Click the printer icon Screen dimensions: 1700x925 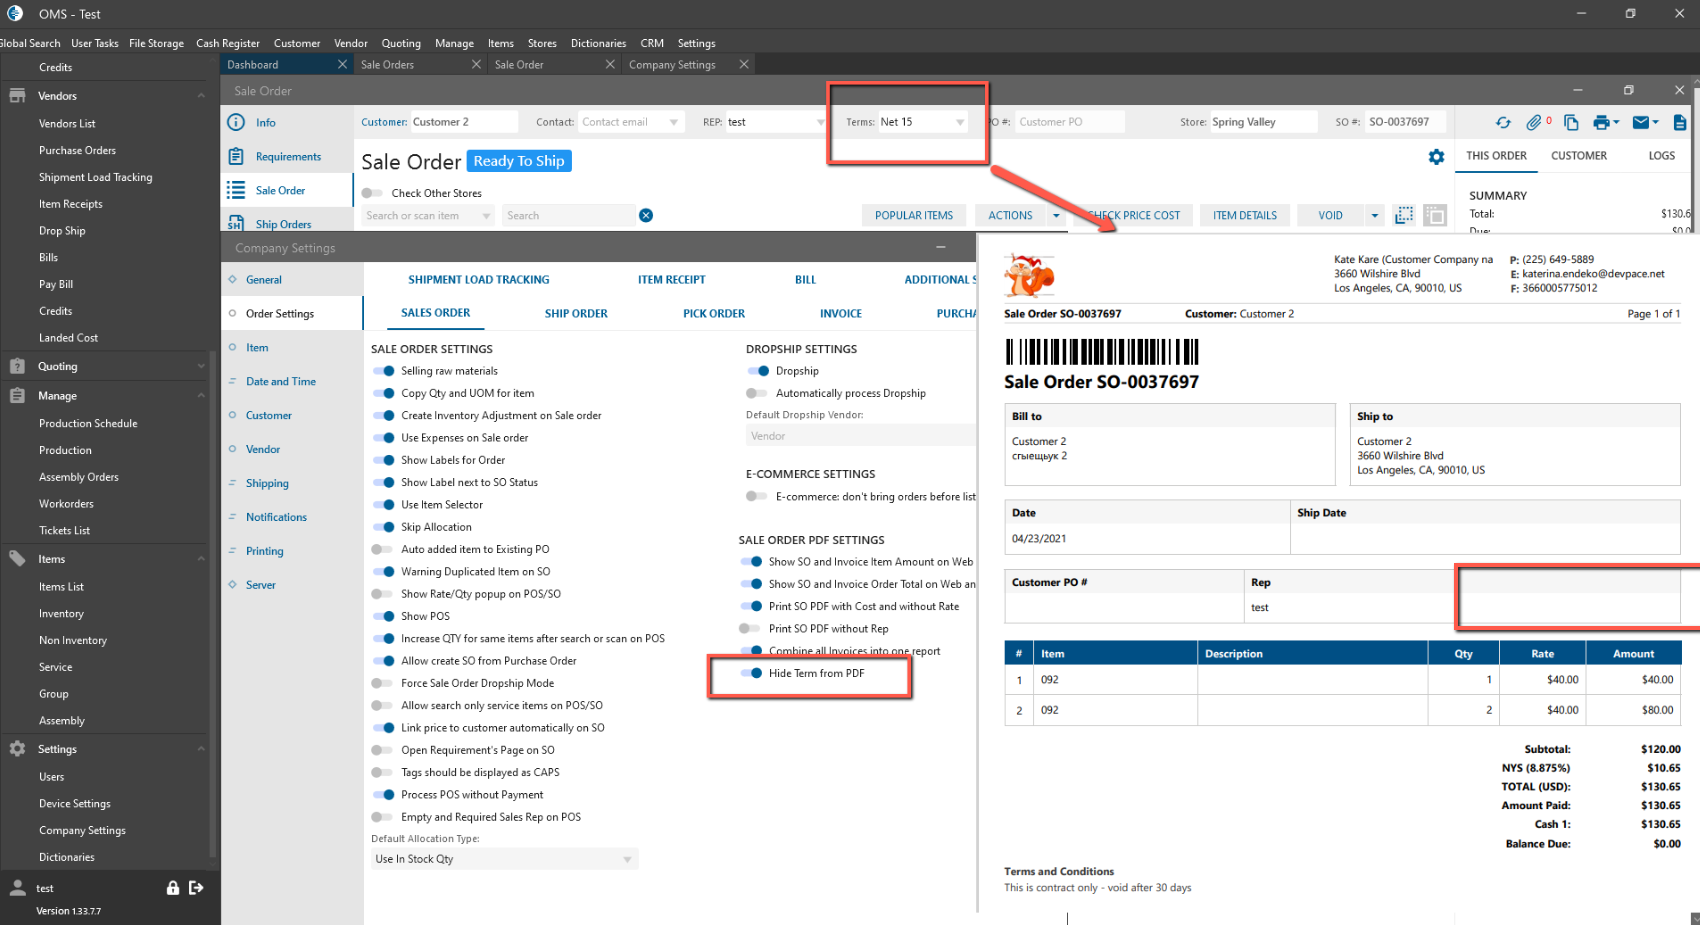(x=1602, y=122)
